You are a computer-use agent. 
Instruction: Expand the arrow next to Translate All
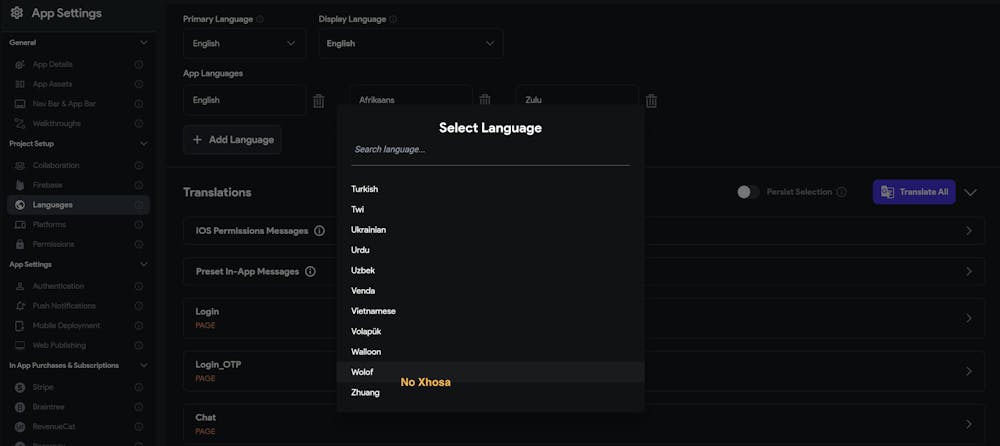pos(970,192)
